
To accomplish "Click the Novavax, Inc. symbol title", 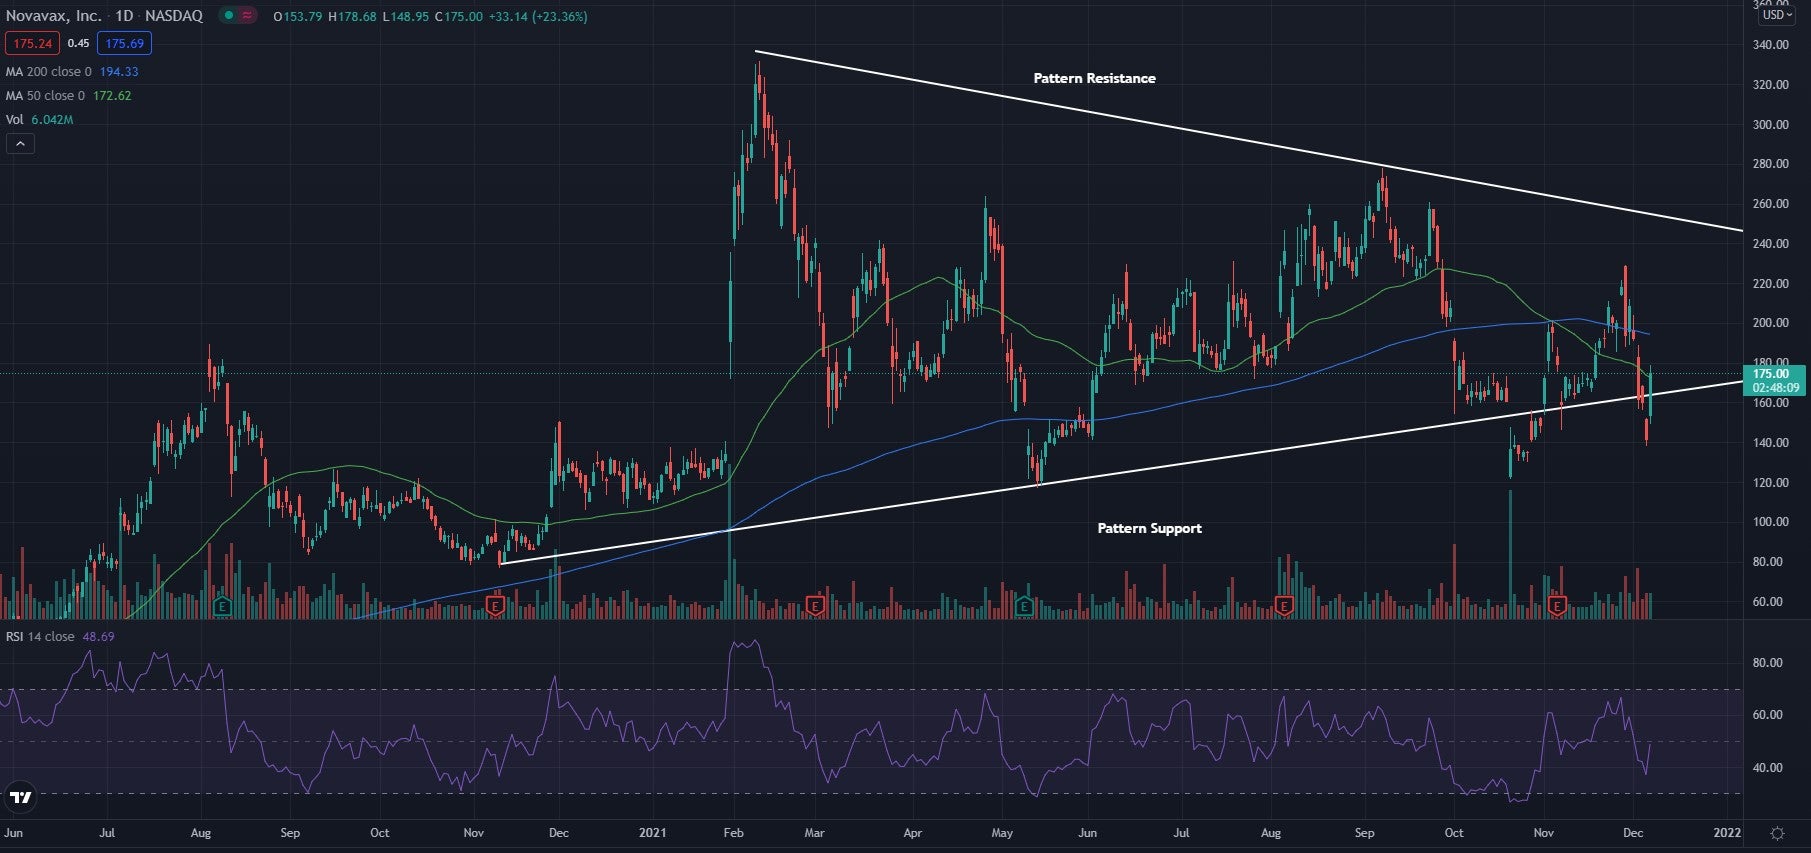I will (54, 16).
